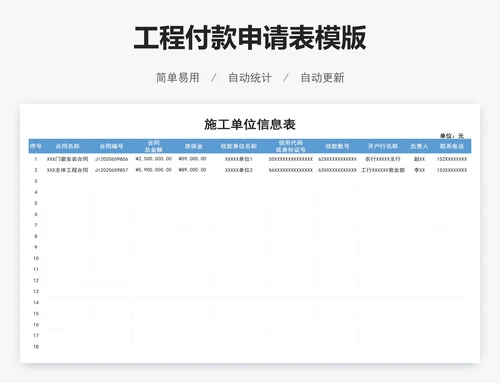Viewport: 500px width, 383px height.
Task: Click sequence number 15 cell
Action: 36,314
